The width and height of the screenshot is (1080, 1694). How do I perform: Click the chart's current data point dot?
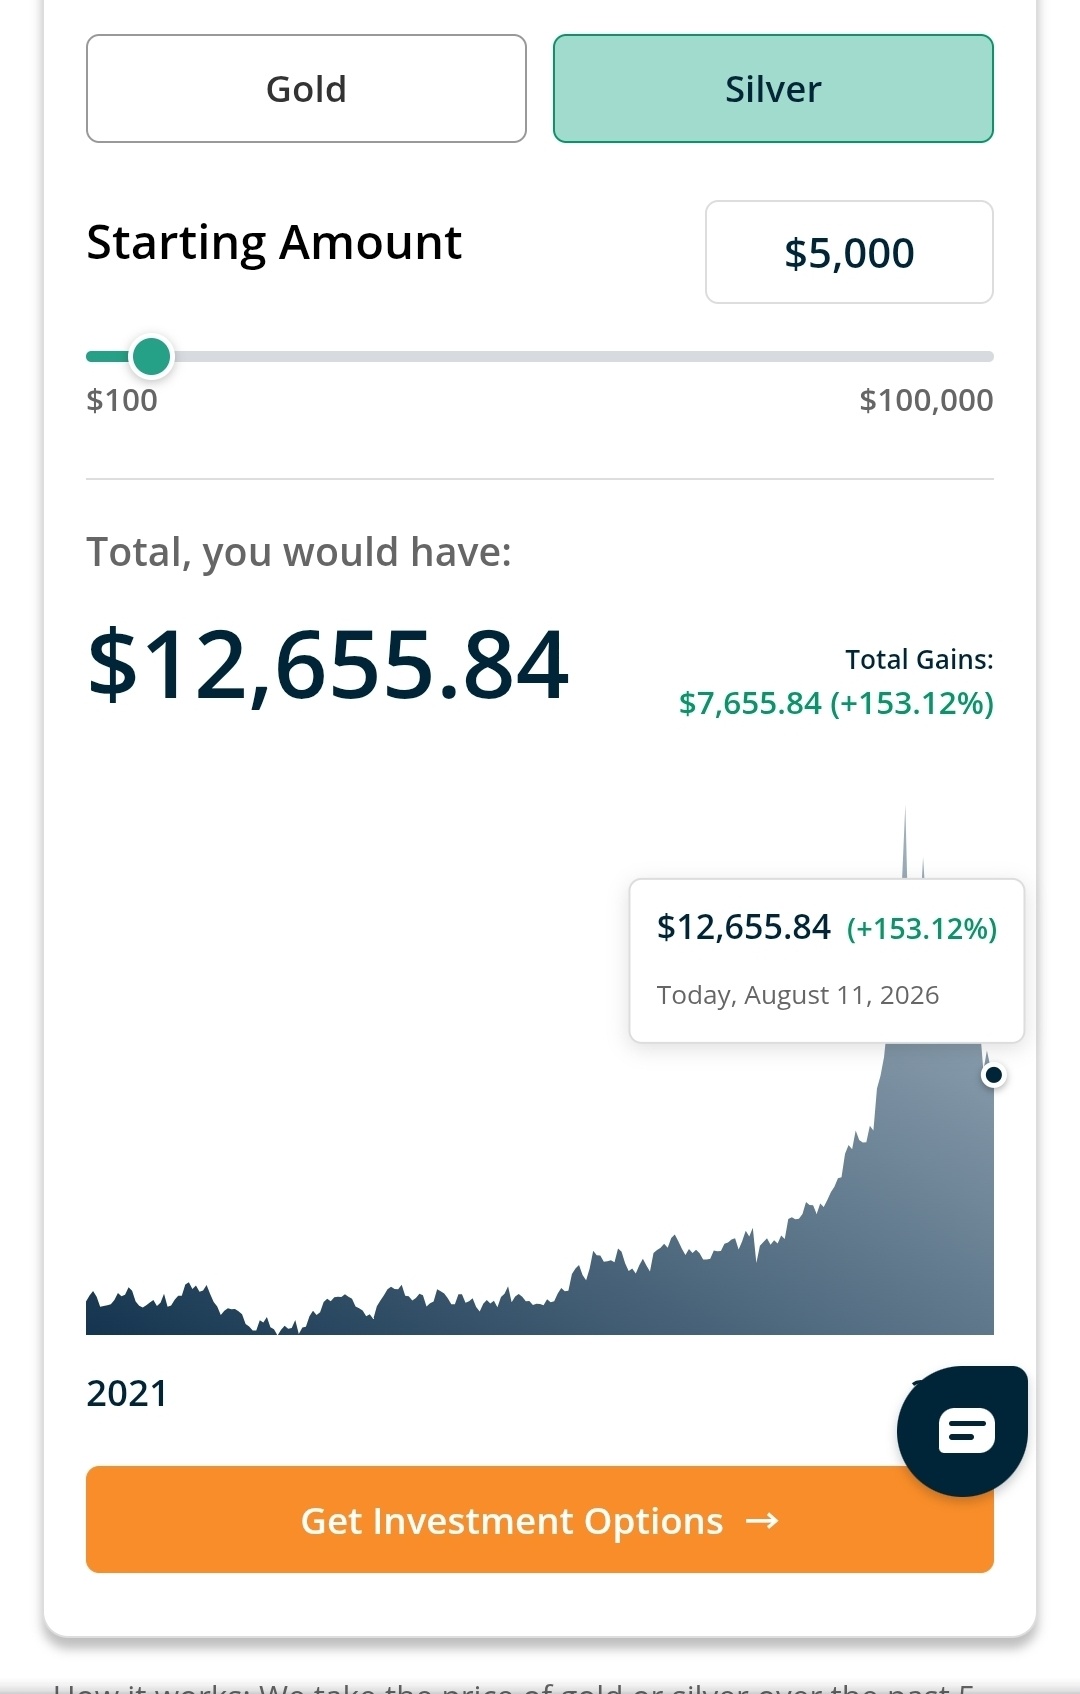993,1075
